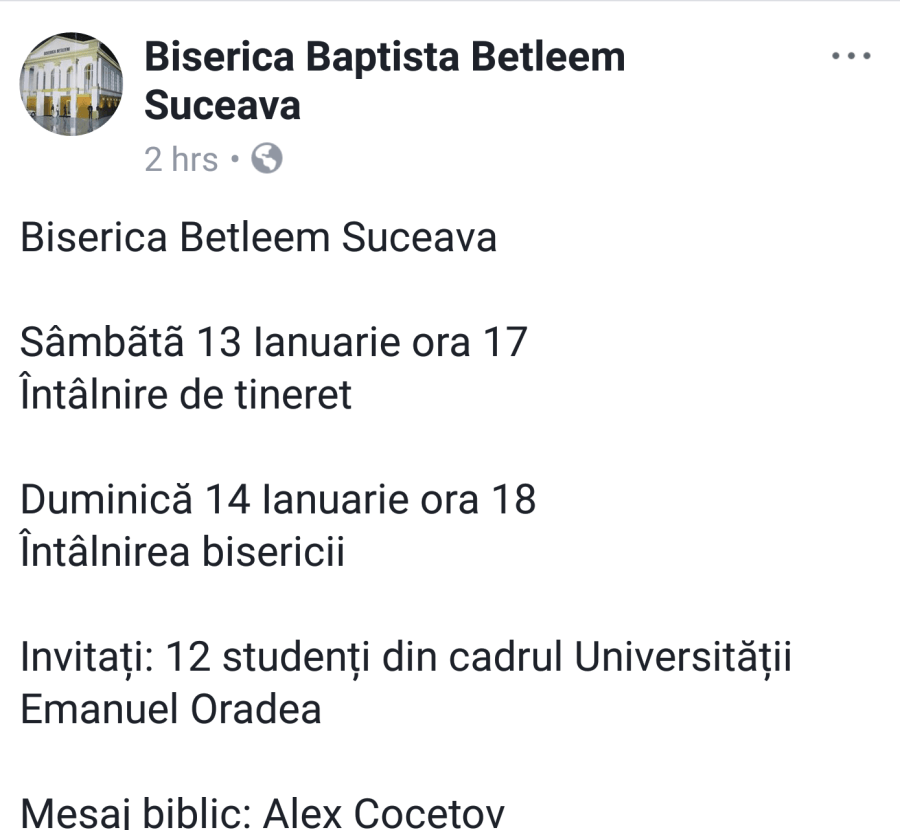Open the post options three-dots menu

tap(852, 56)
